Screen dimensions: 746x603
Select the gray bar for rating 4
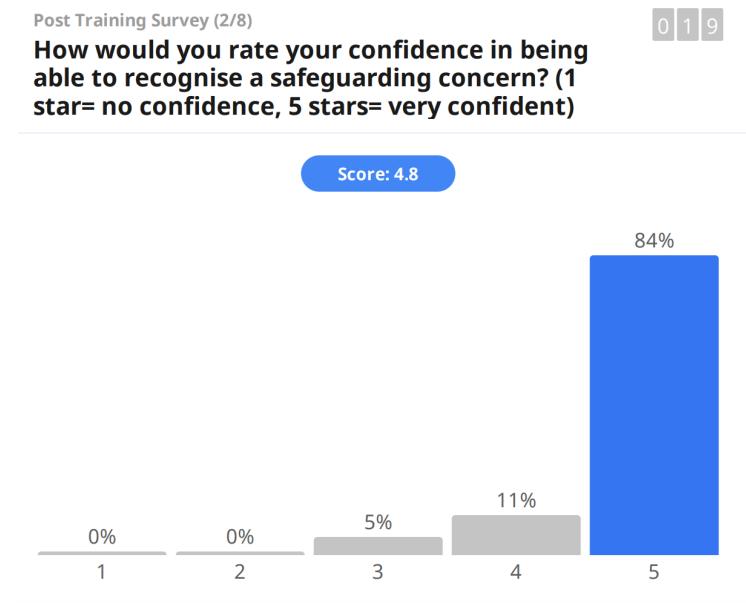[x=516, y=534]
